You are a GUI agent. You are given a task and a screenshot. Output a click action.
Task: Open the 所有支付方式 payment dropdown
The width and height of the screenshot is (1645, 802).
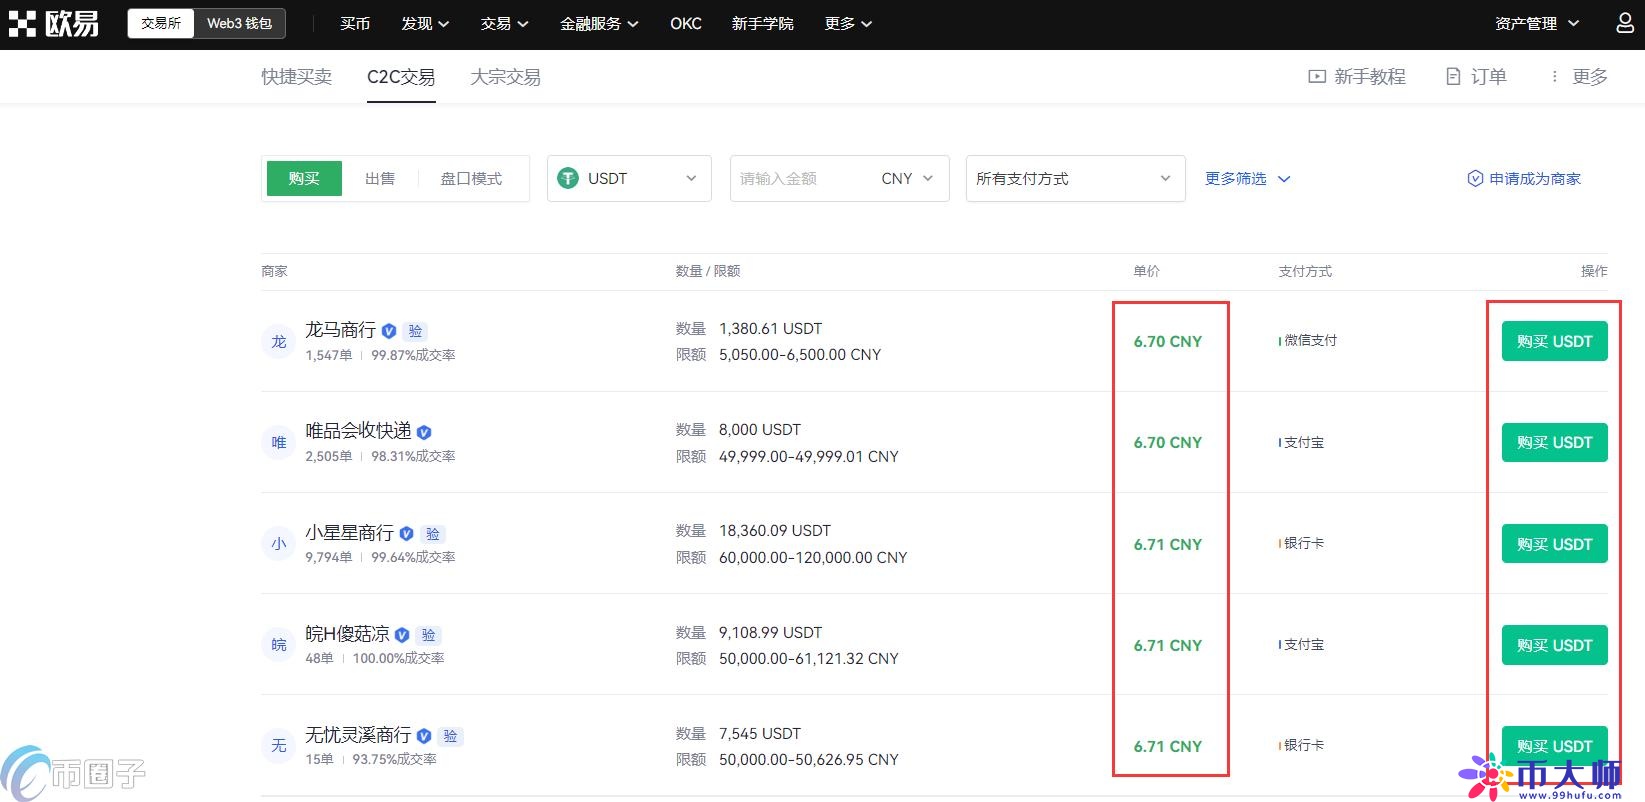[x=1076, y=178]
